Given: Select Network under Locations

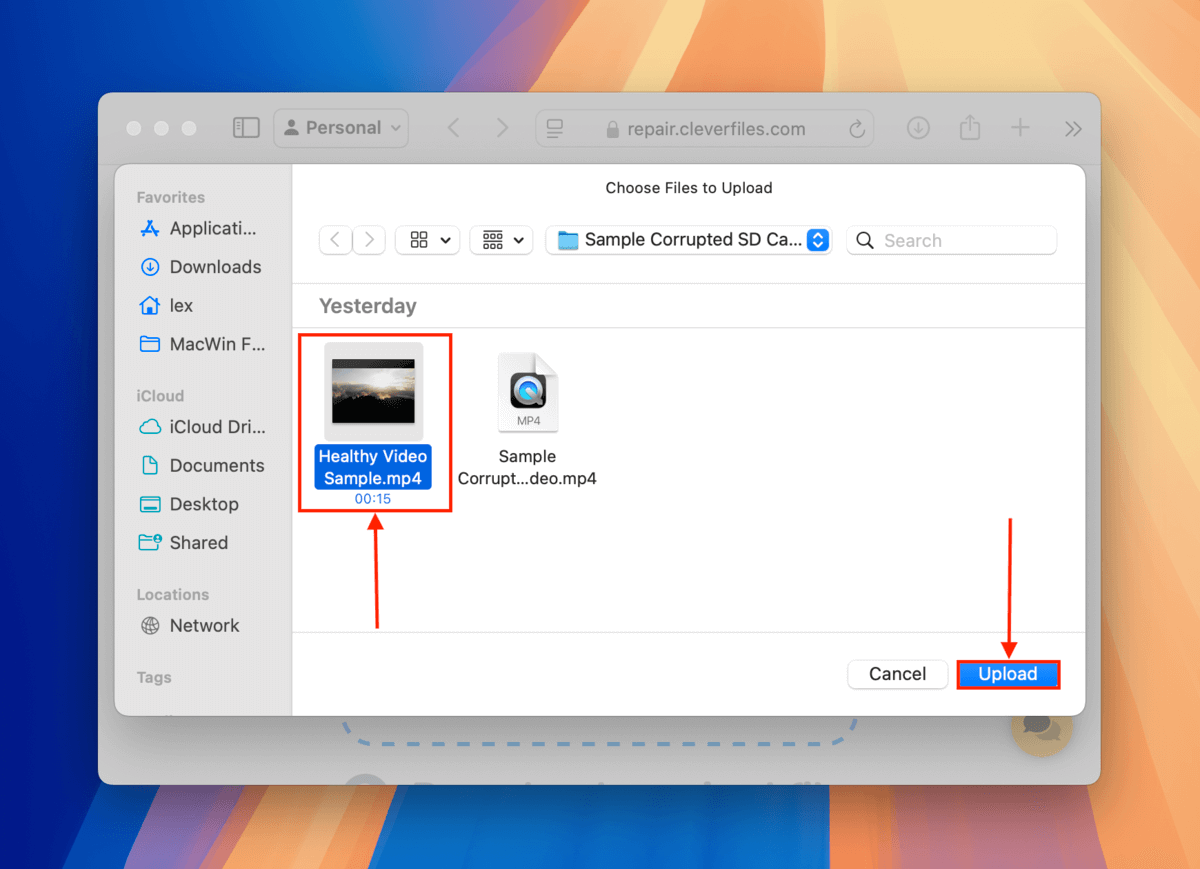Looking at the screenshot, I should coord(203,626).
